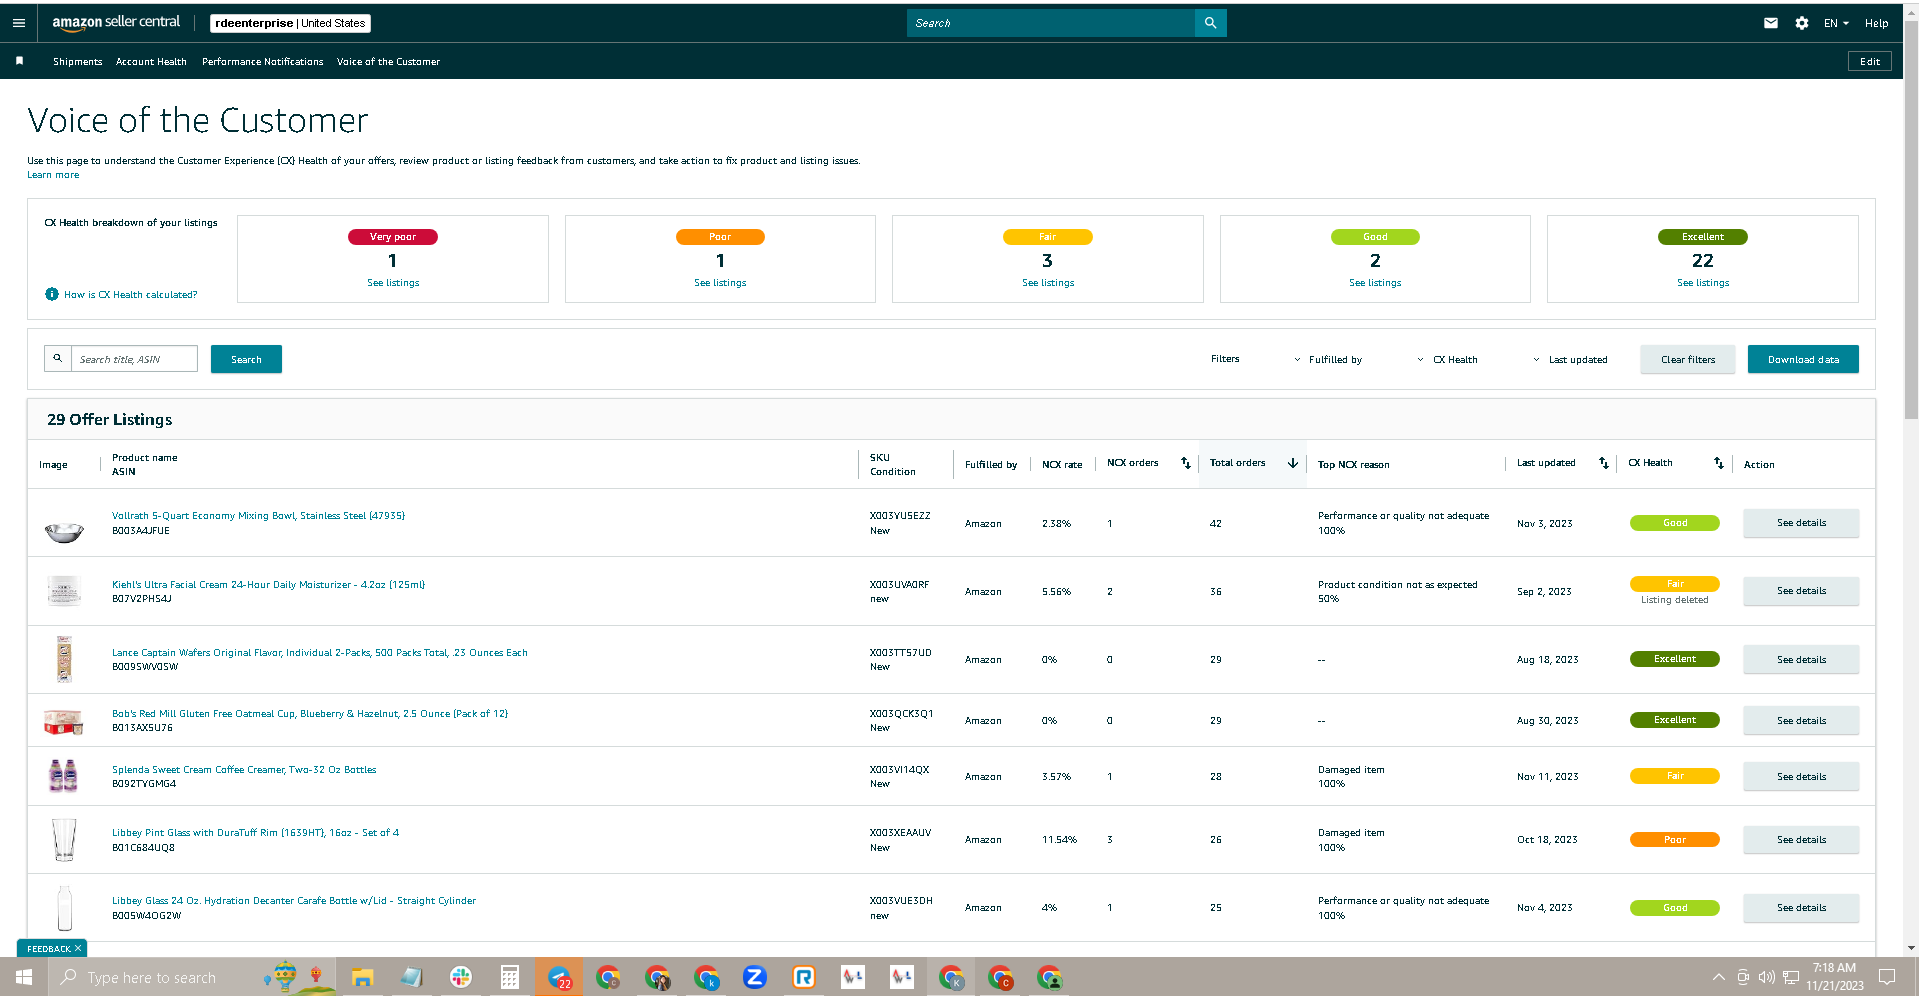1919x996 pixels.
Task: Click the magnifier icon in title search box
Action: tap(58, 358)
